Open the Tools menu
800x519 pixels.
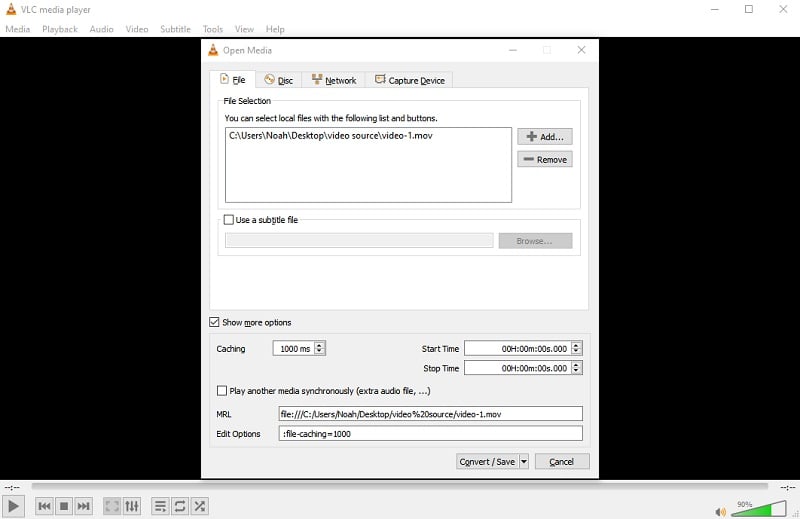click(213, 29)
